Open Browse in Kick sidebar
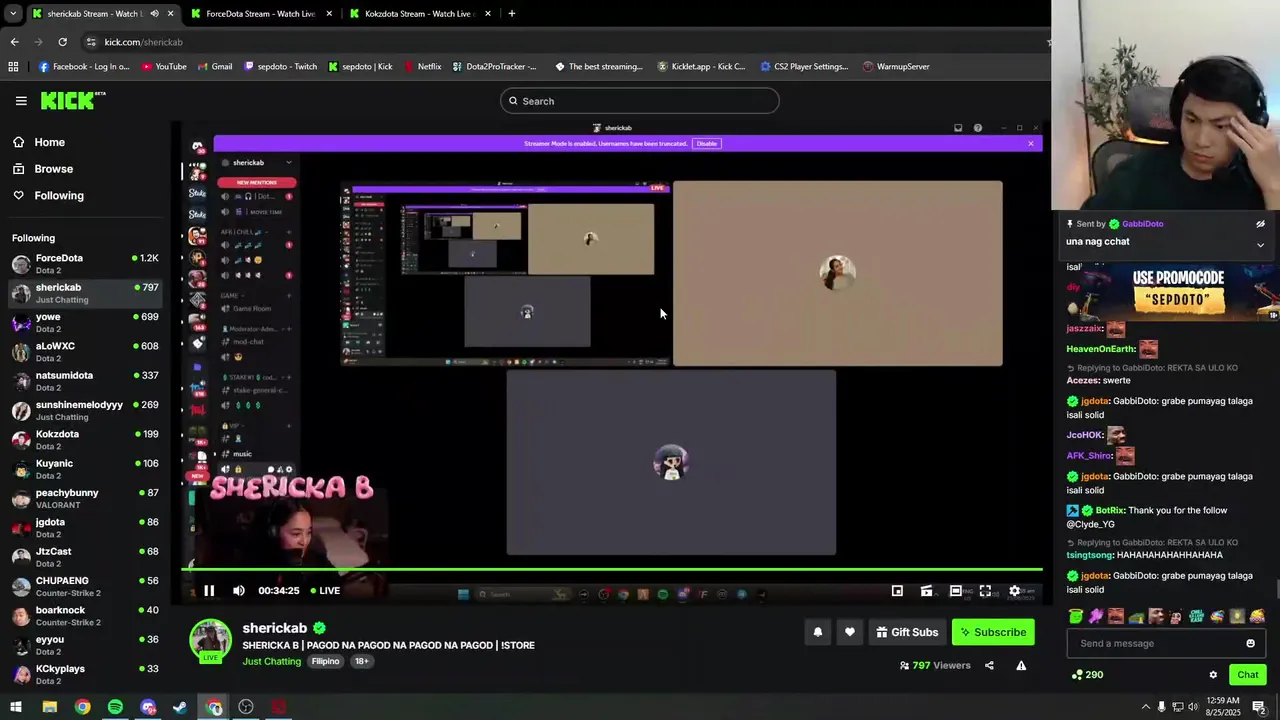1280x720 pixels. click(x=54, y=169)
